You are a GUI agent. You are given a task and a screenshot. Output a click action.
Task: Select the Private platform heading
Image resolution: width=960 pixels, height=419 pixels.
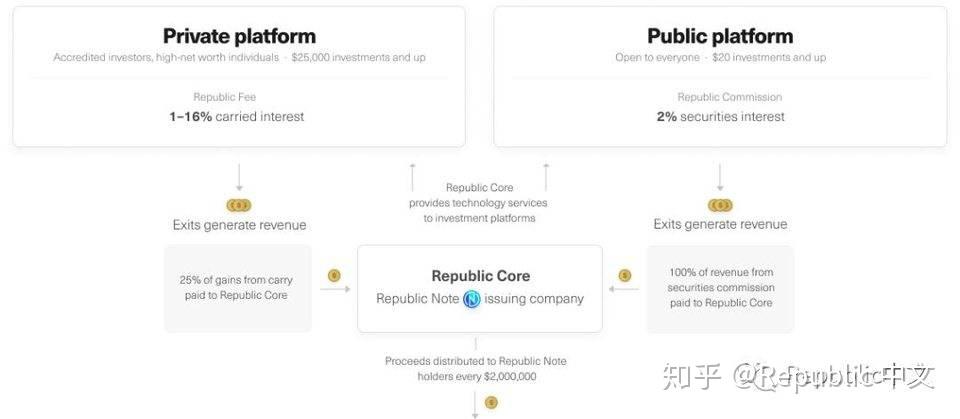coord(239,37)
